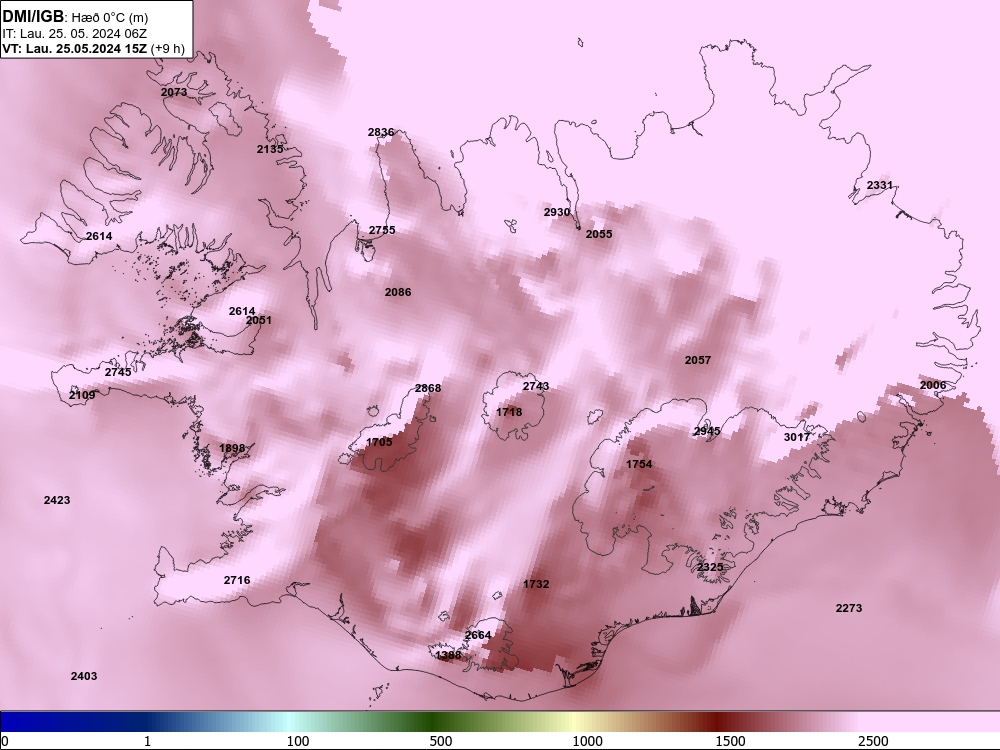
Task: Click the 2500 tick on the color scale
Action: point(873,741)
